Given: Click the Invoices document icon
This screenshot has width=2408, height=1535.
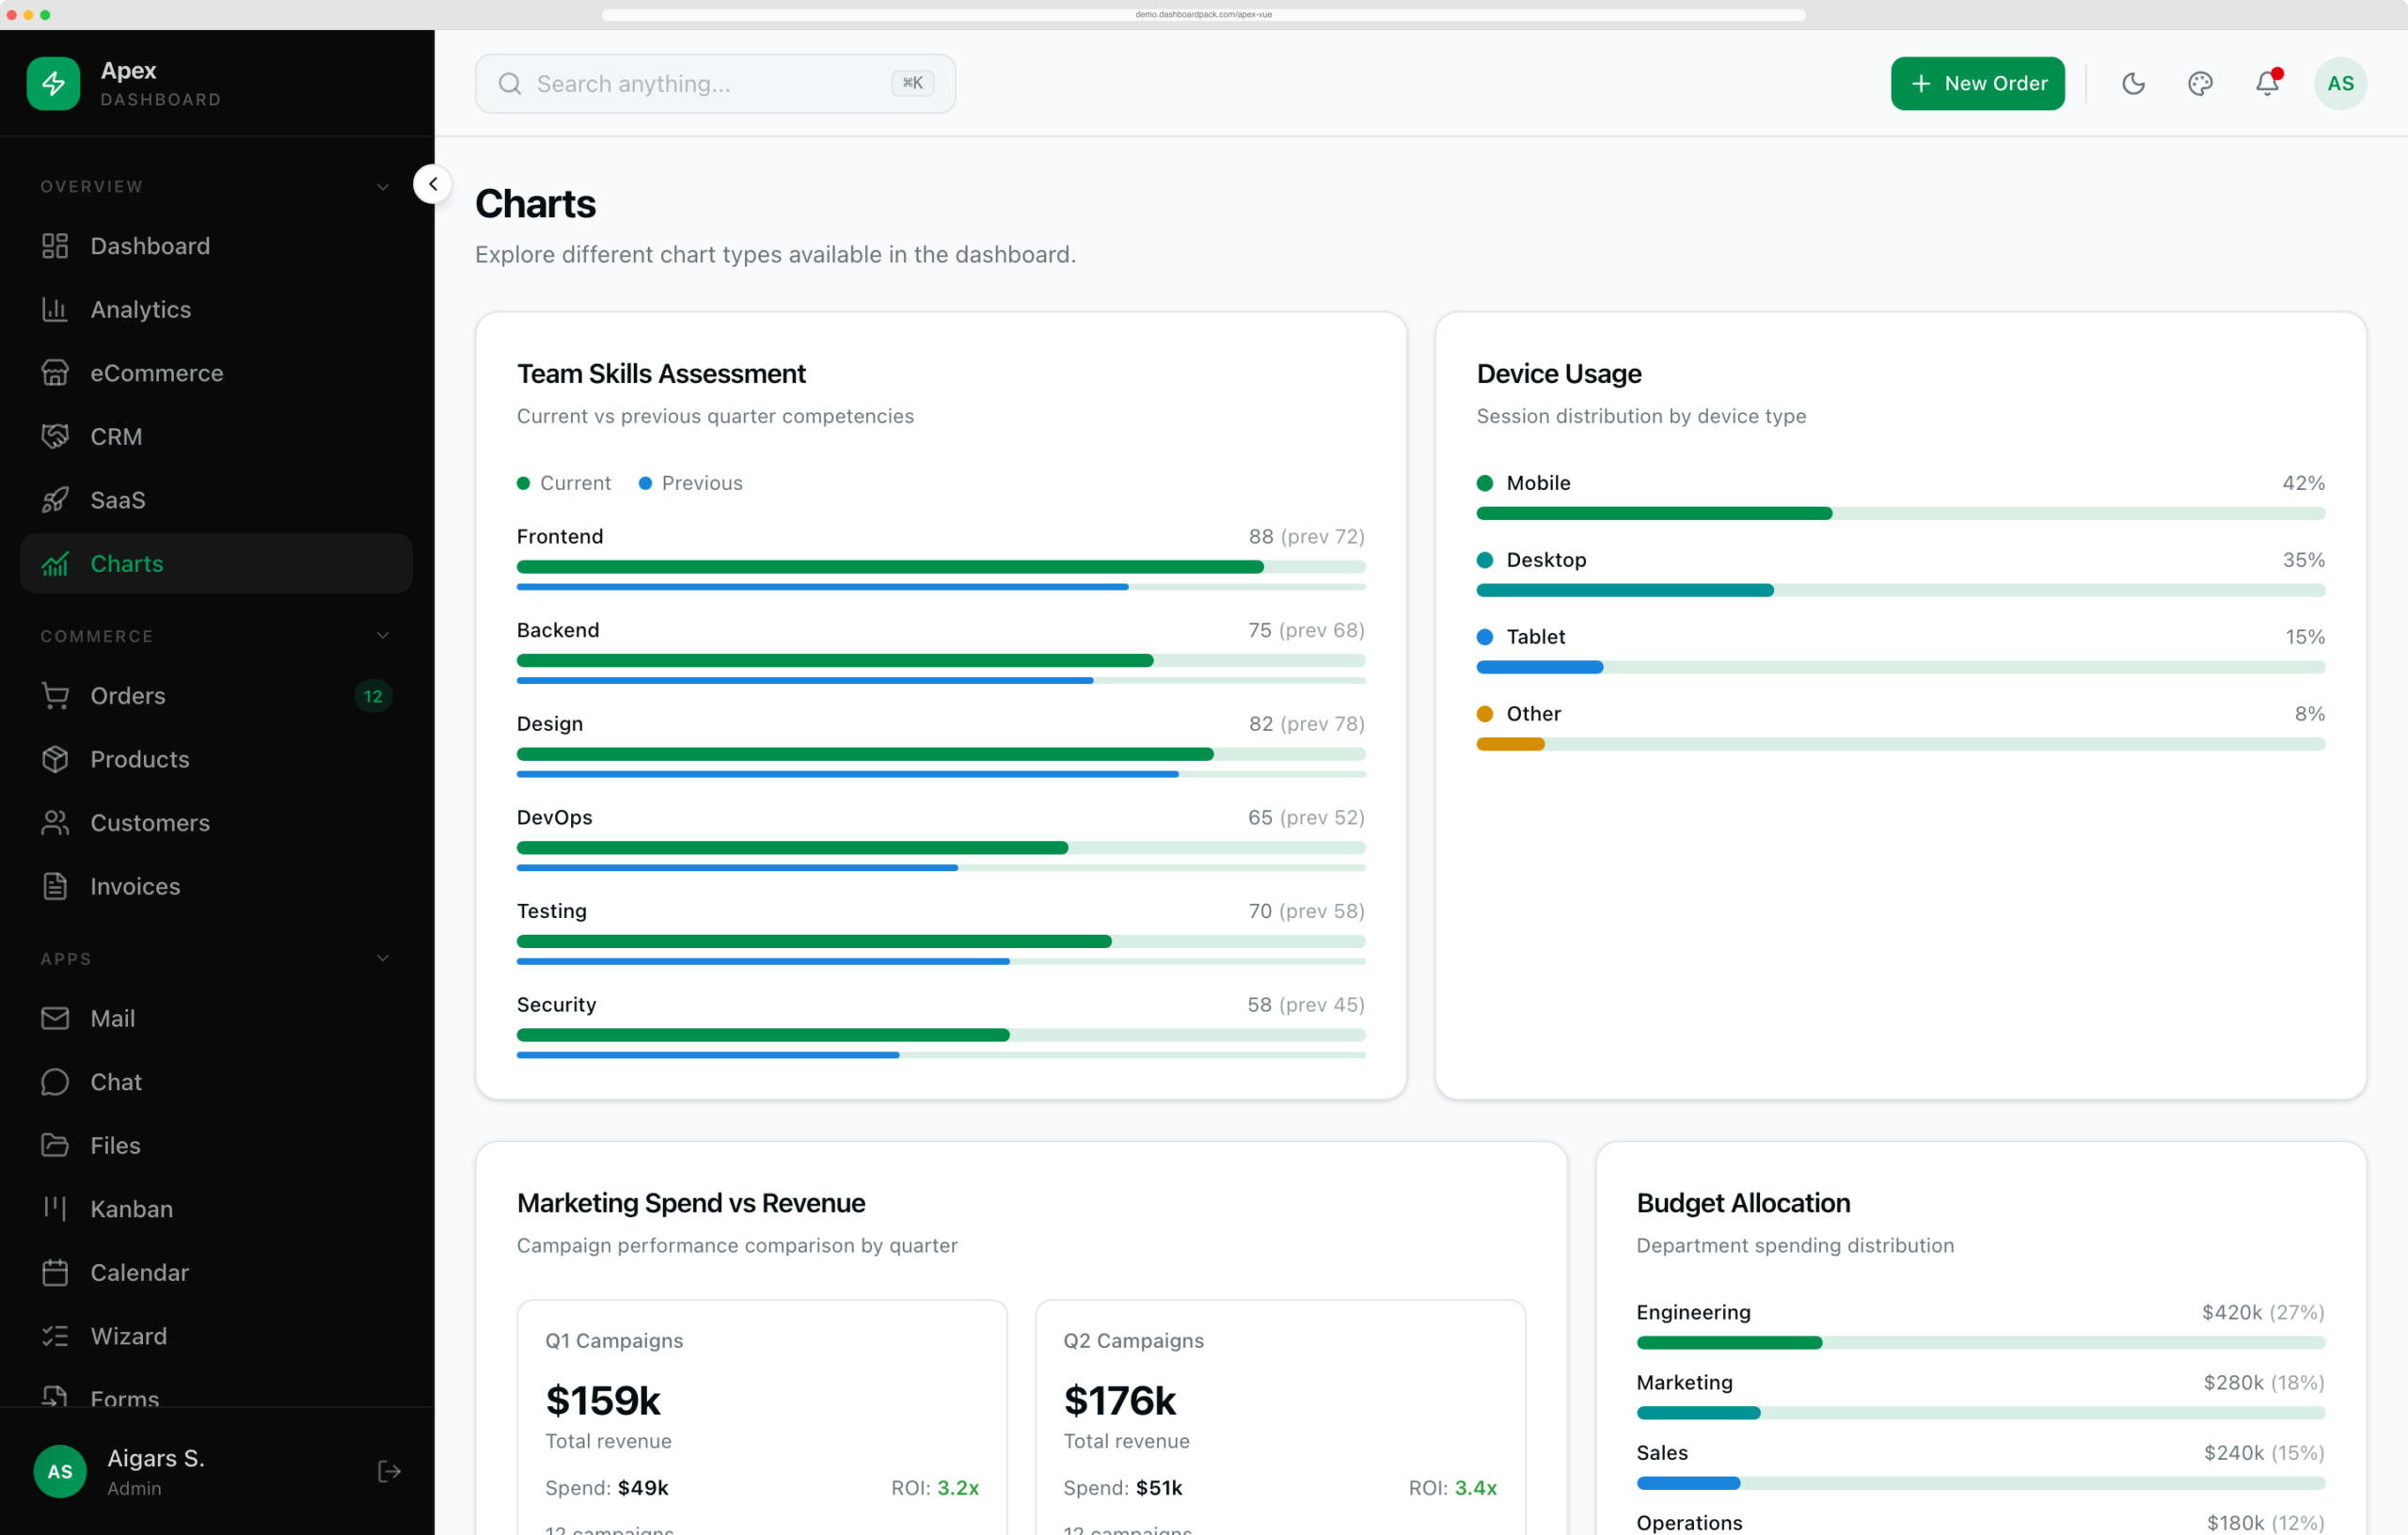Looking at the screenshot, I should click(55, 886).
